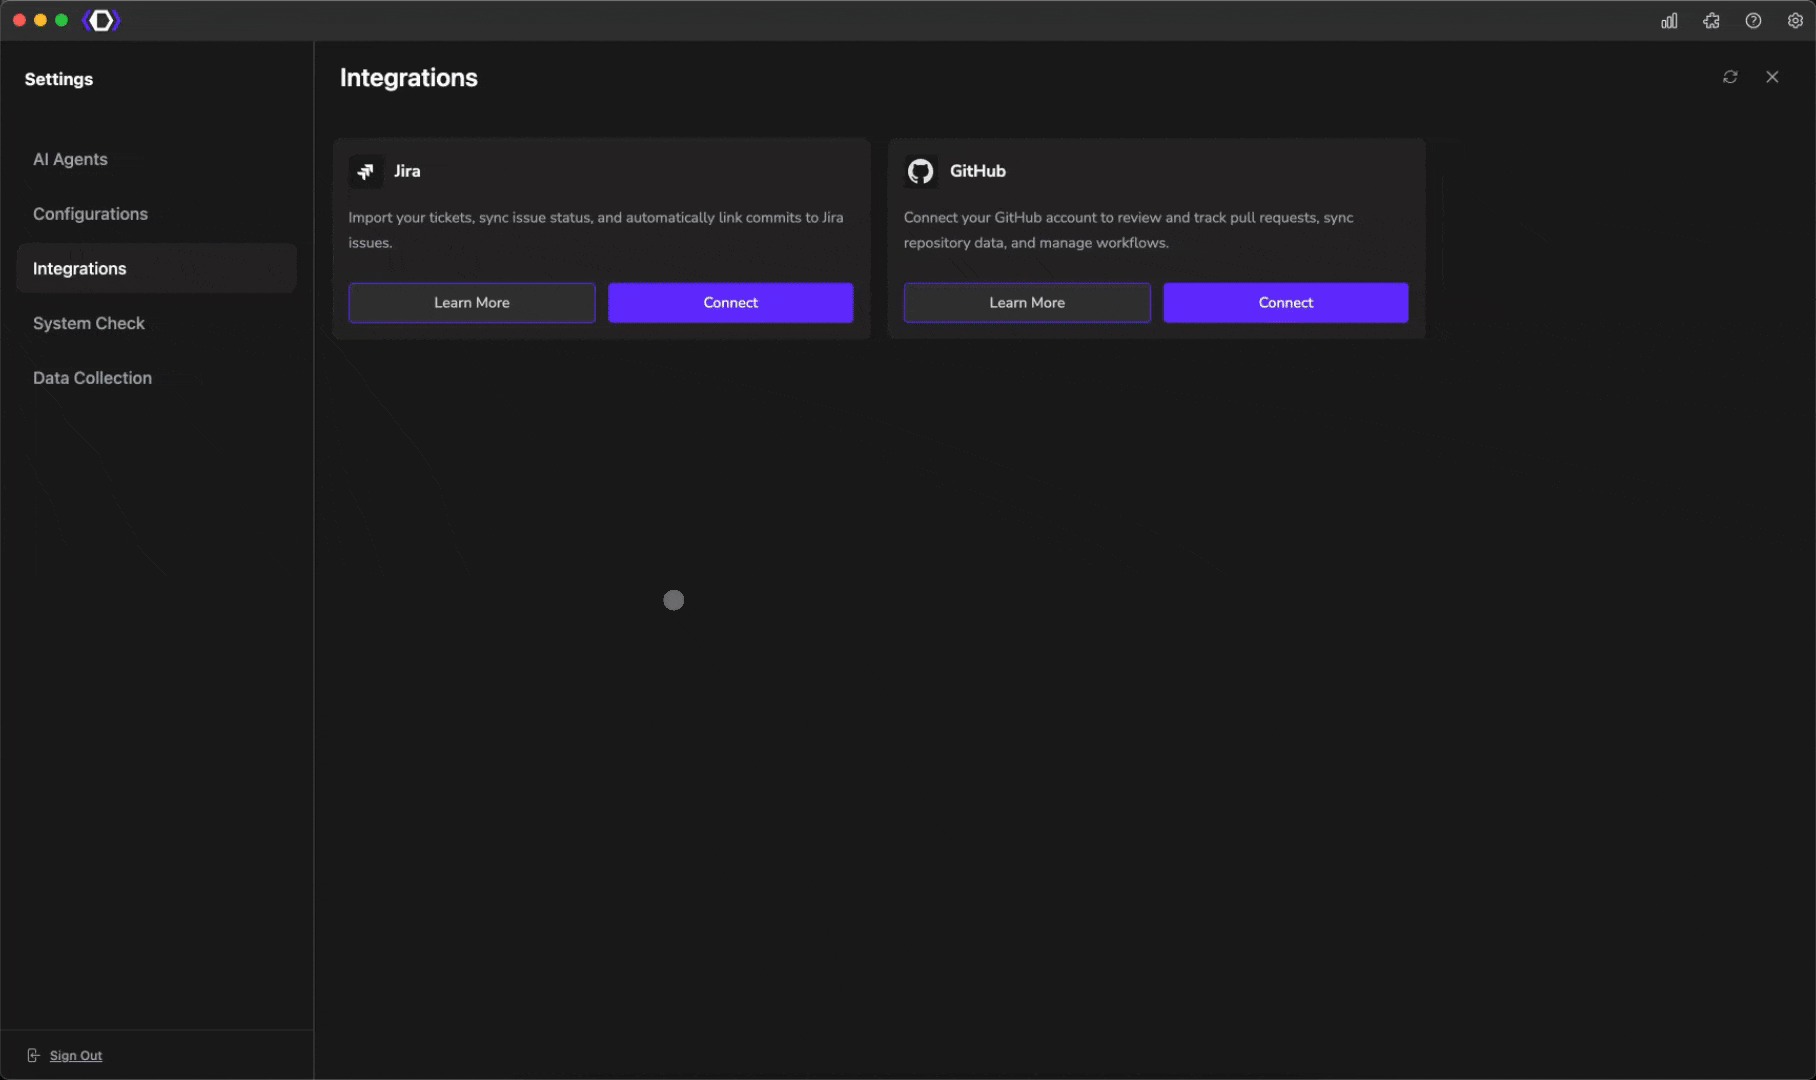Learn More about Jira integration
Screen dimensions: 1816x1080
[471, 302]
